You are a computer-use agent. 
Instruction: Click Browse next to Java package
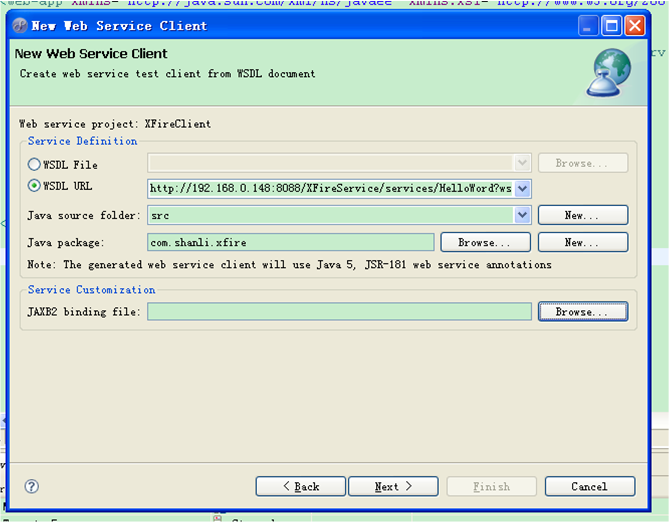[486, 242]
